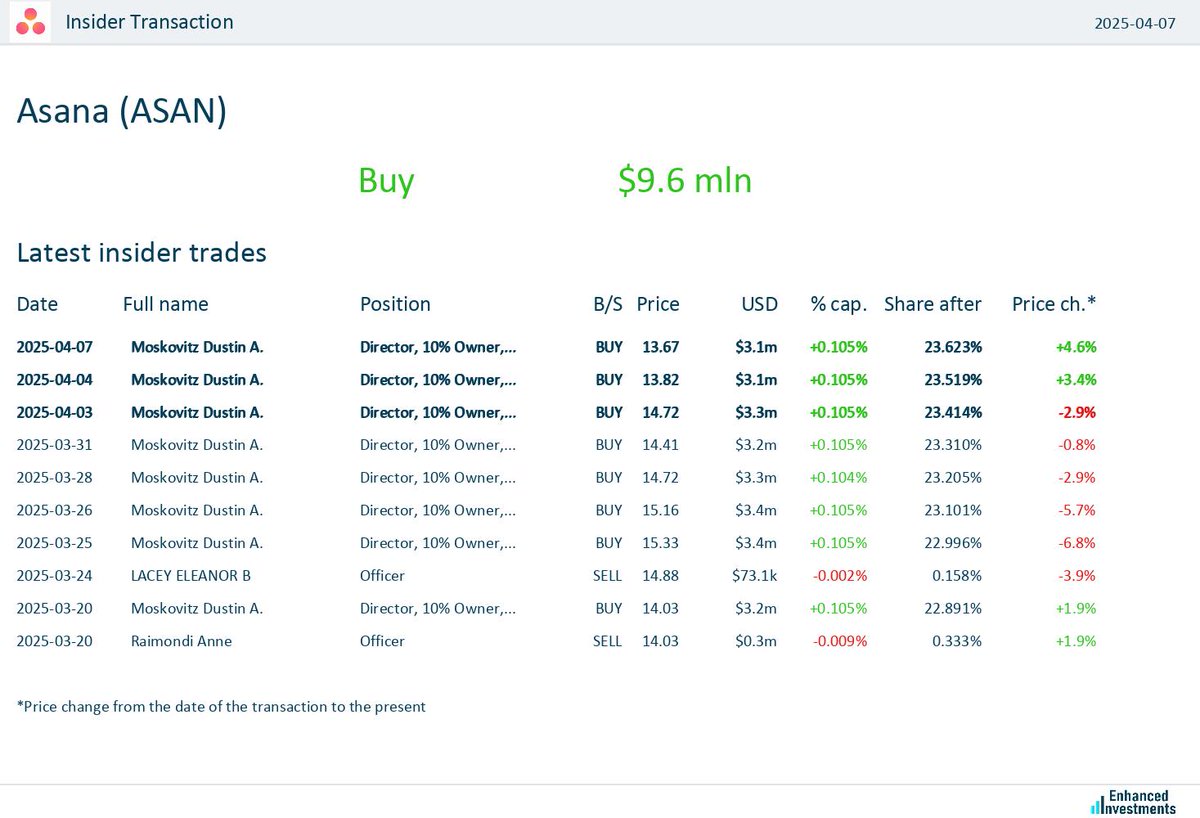Image resolution: width=1200 pixels, height=818 pixels.
Task: Click the share after value 0.333%
Action: [x=957, y=641]
